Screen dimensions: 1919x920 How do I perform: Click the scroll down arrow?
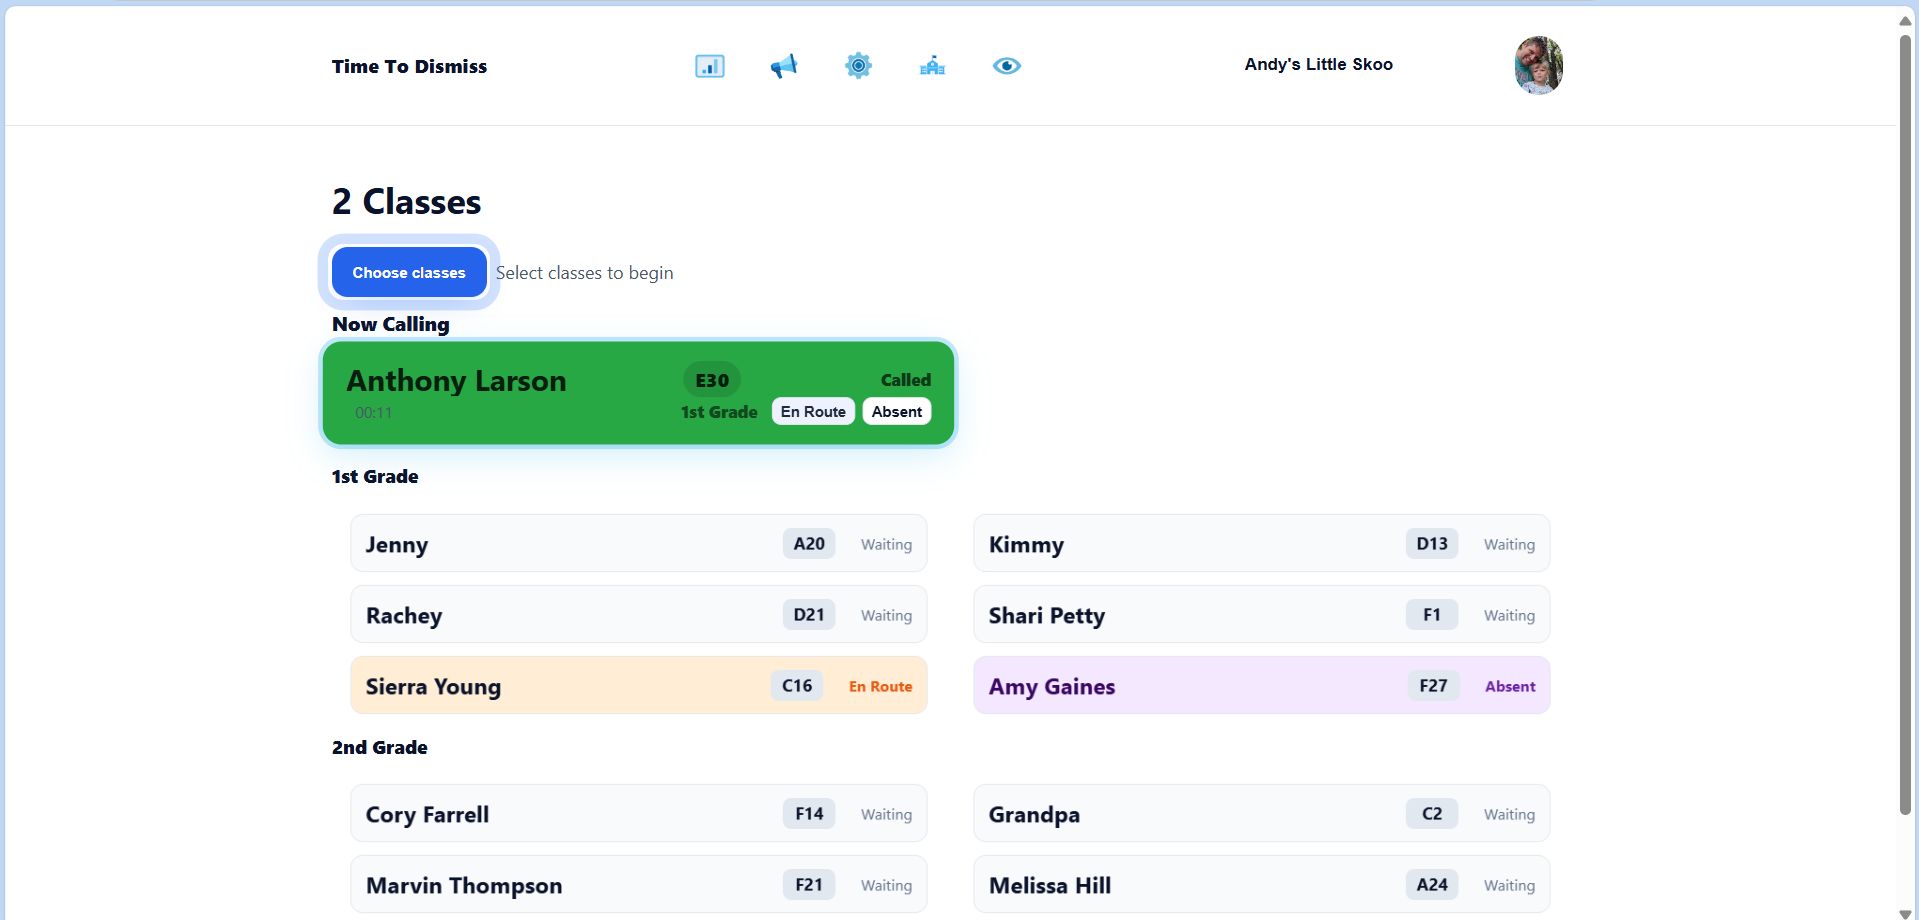point(1905,913)
